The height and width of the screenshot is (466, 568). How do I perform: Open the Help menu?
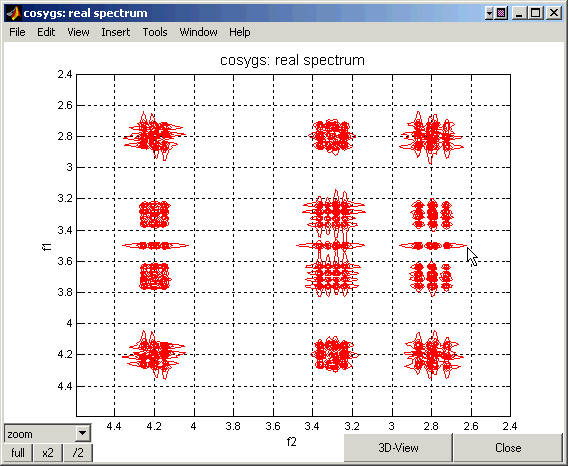point(239,32)
